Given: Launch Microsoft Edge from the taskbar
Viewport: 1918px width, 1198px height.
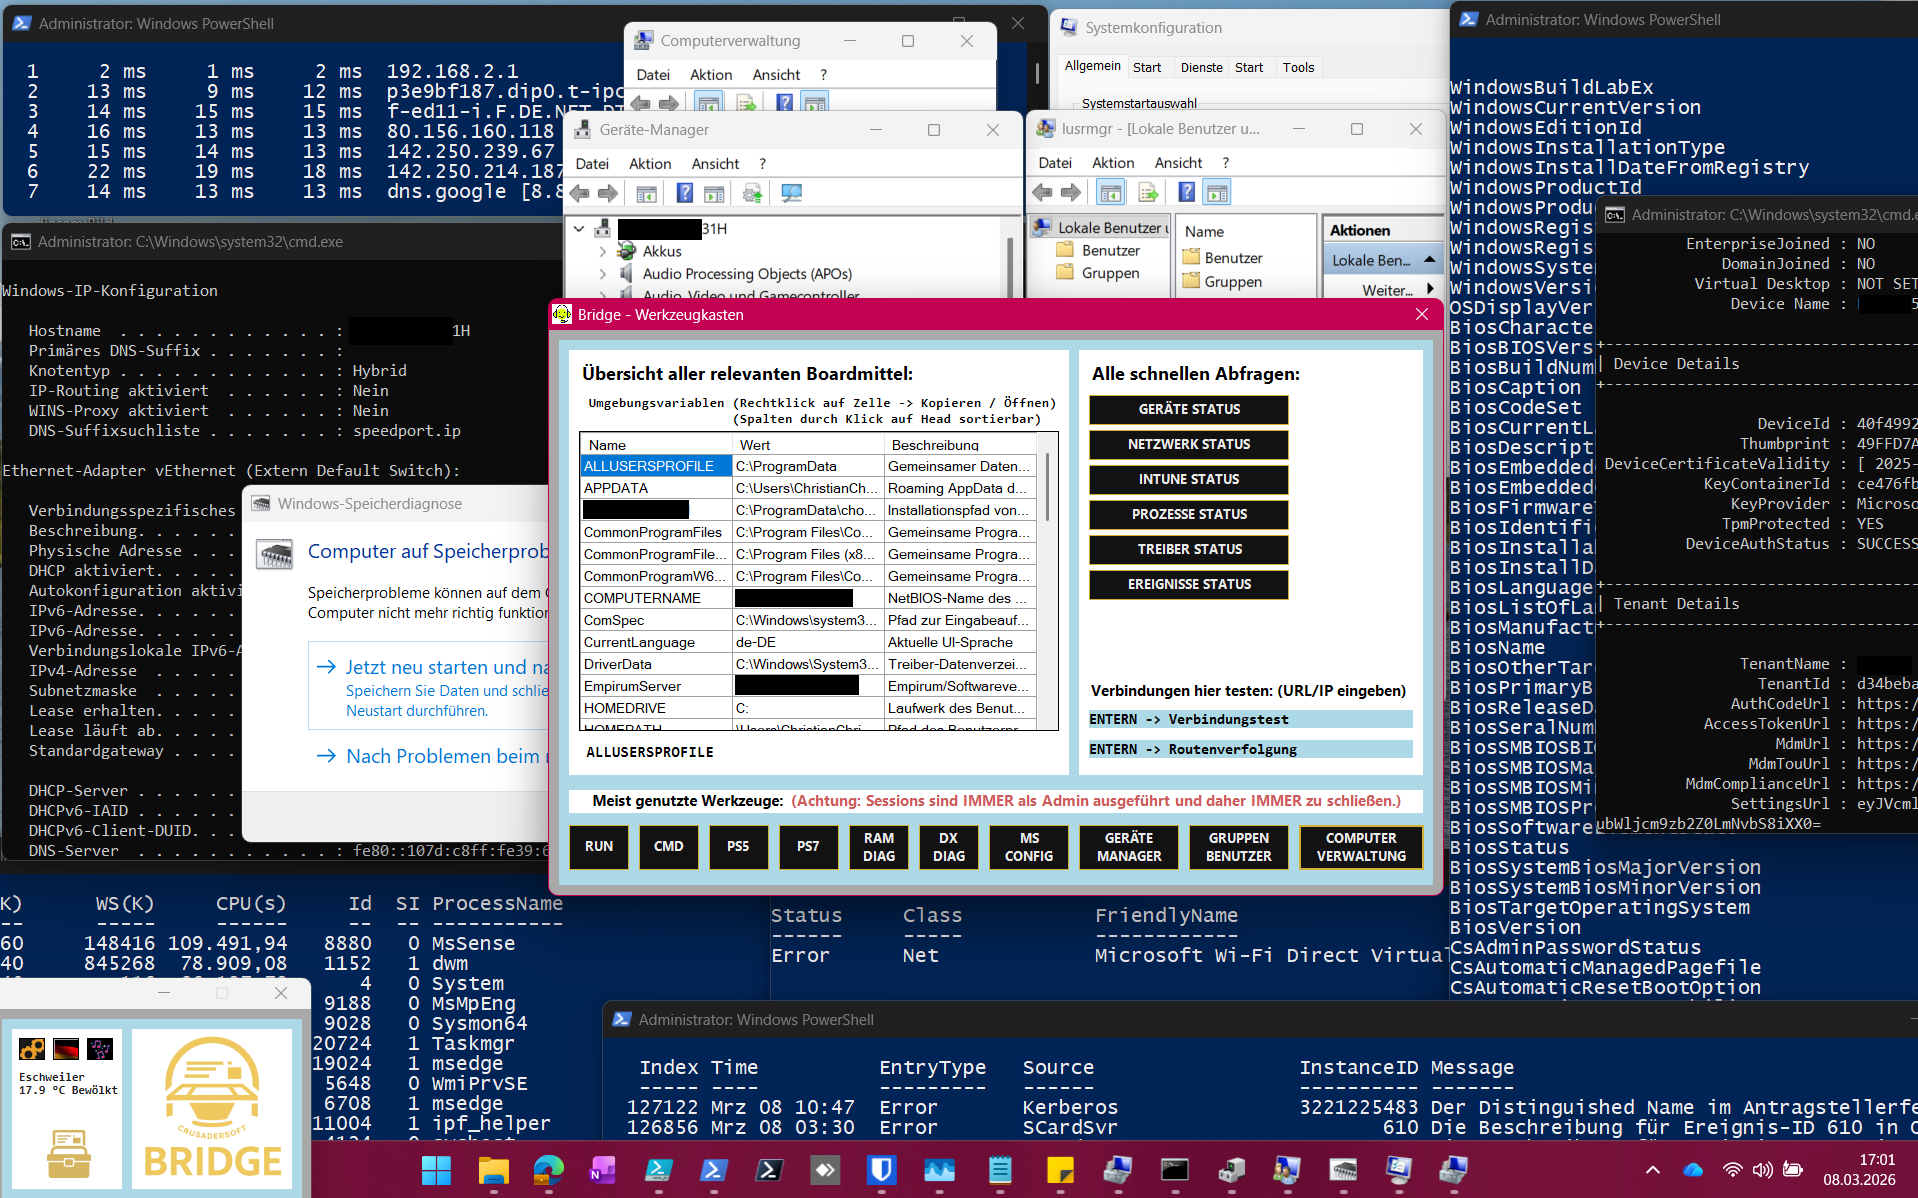Looking at the screenshot, I should tap(548, 1170).
